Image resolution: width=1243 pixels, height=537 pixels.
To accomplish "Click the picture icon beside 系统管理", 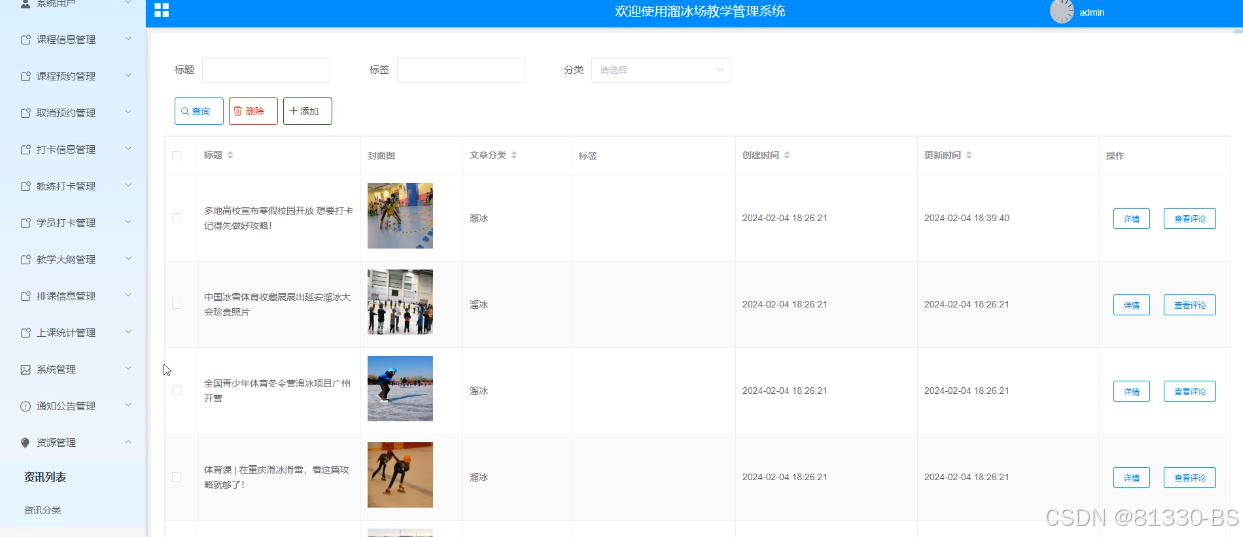I will coord(26,369).
